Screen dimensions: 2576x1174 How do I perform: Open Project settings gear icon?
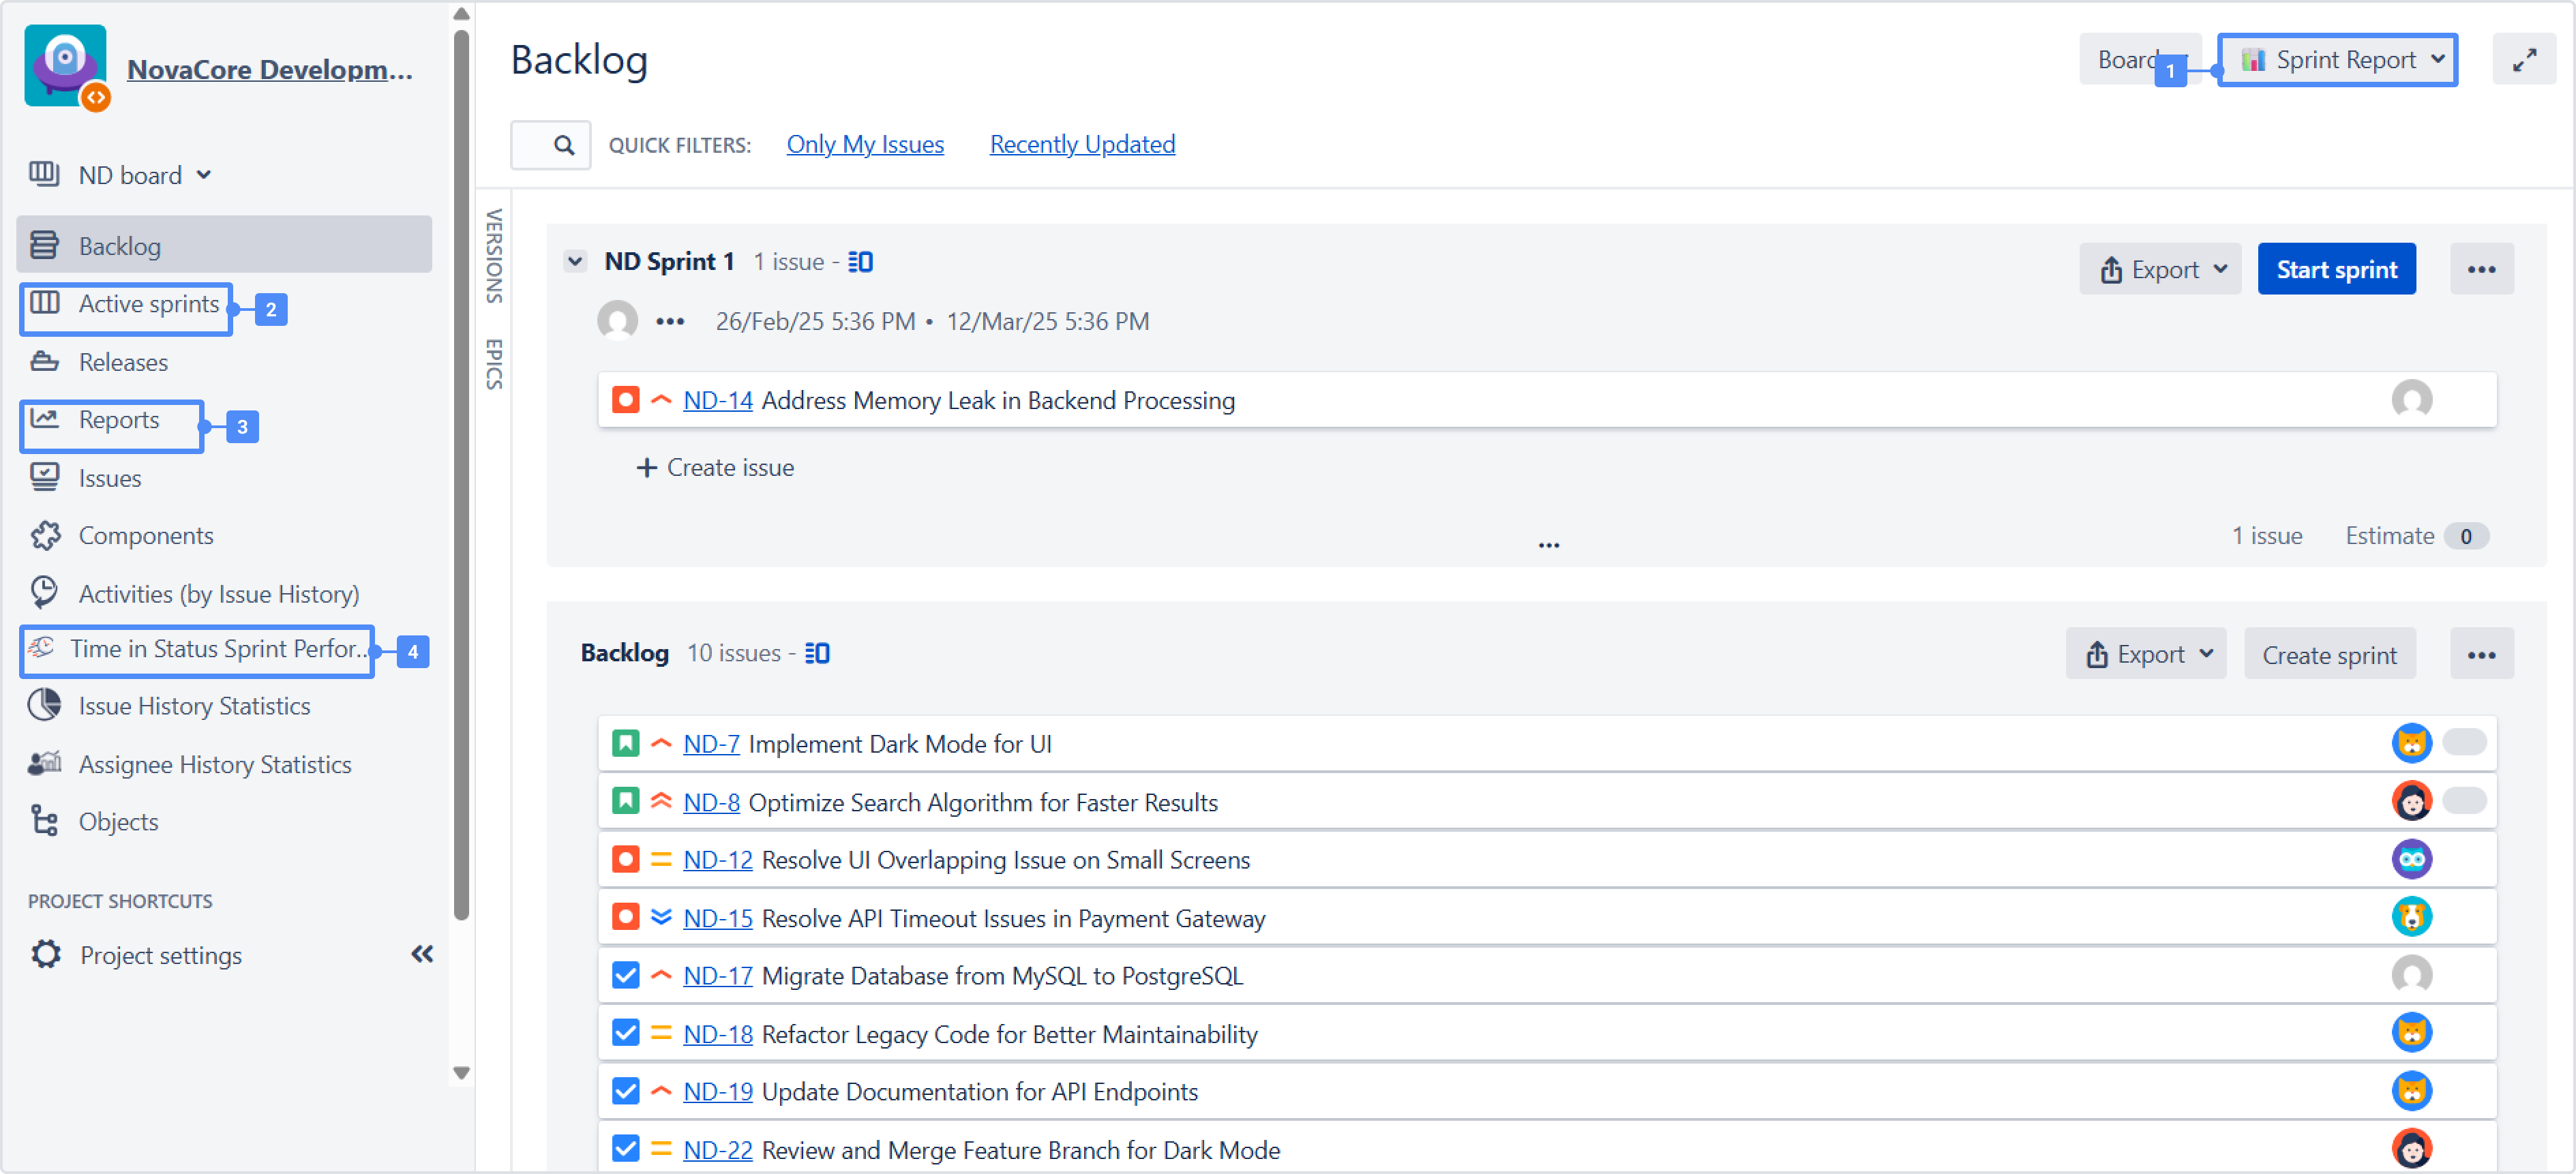[x=46, y=954]
